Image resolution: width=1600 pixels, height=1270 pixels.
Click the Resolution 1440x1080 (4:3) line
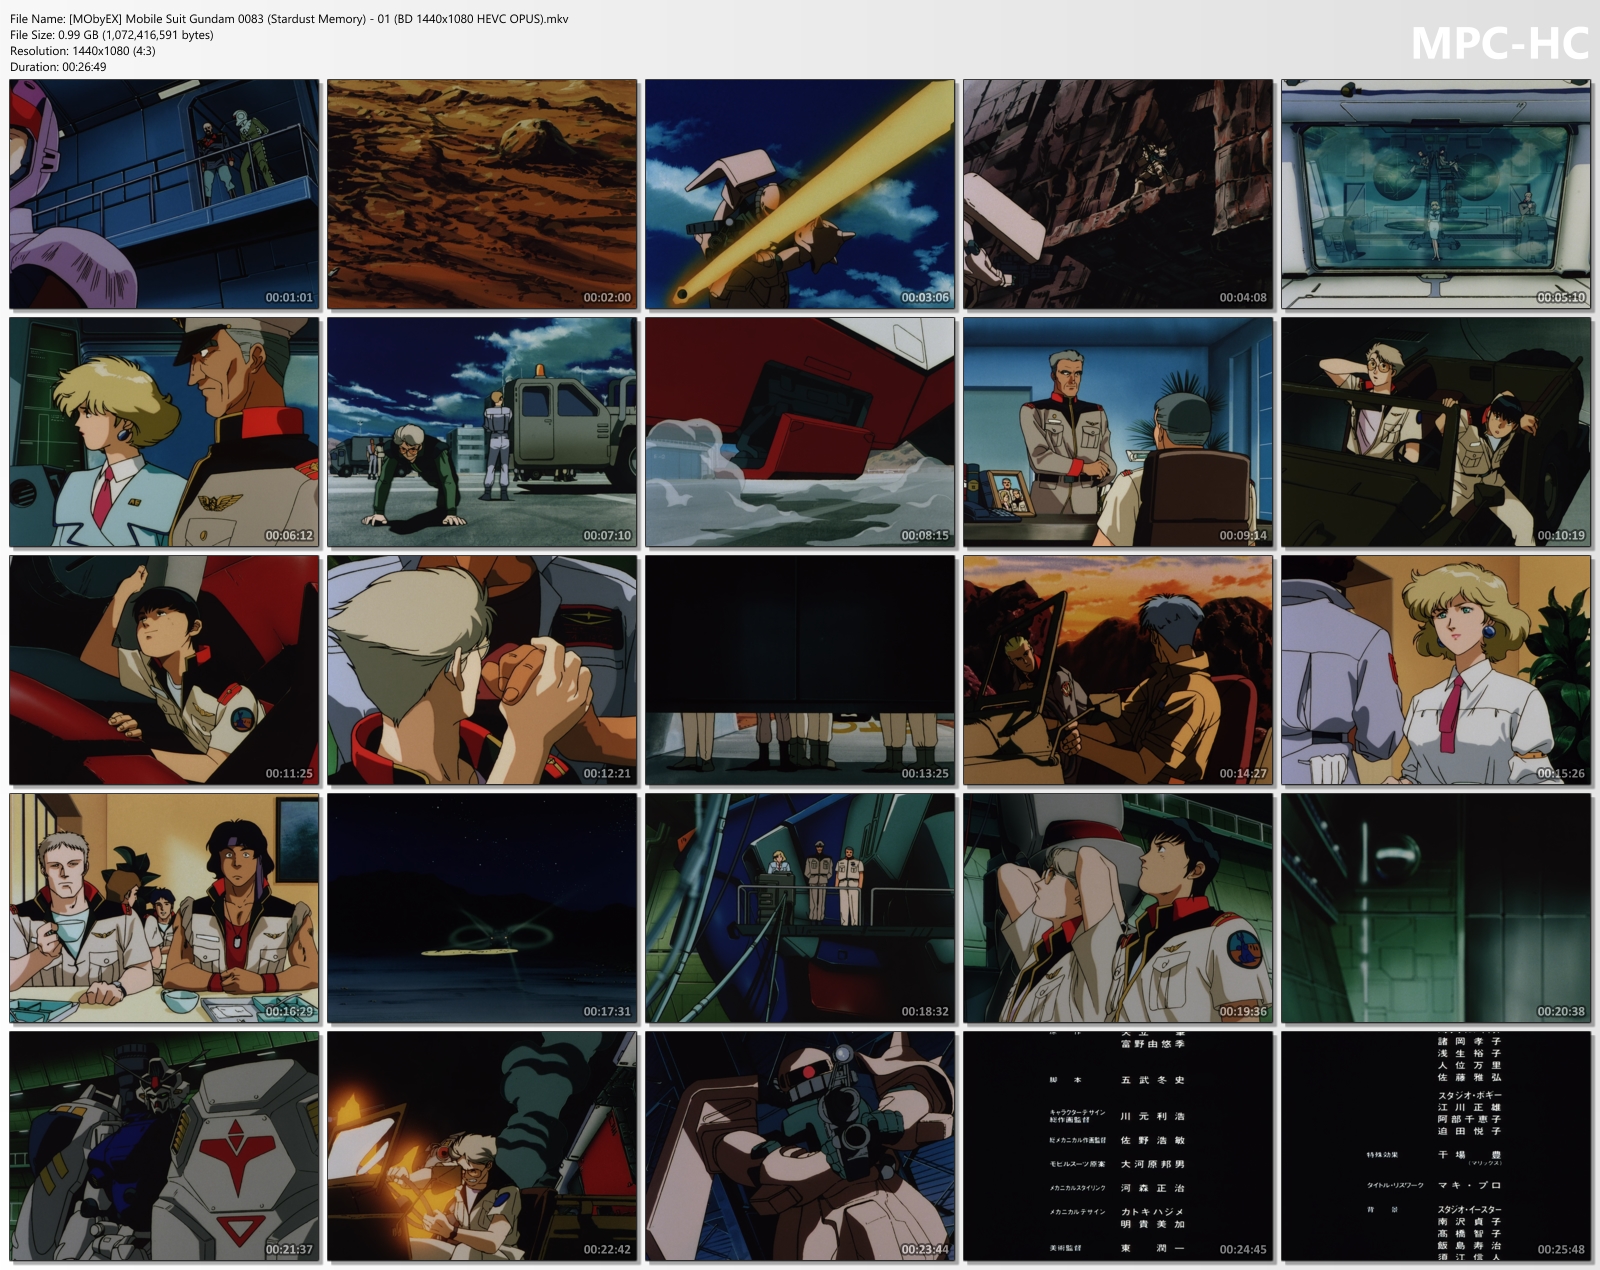tap(83, 51)
